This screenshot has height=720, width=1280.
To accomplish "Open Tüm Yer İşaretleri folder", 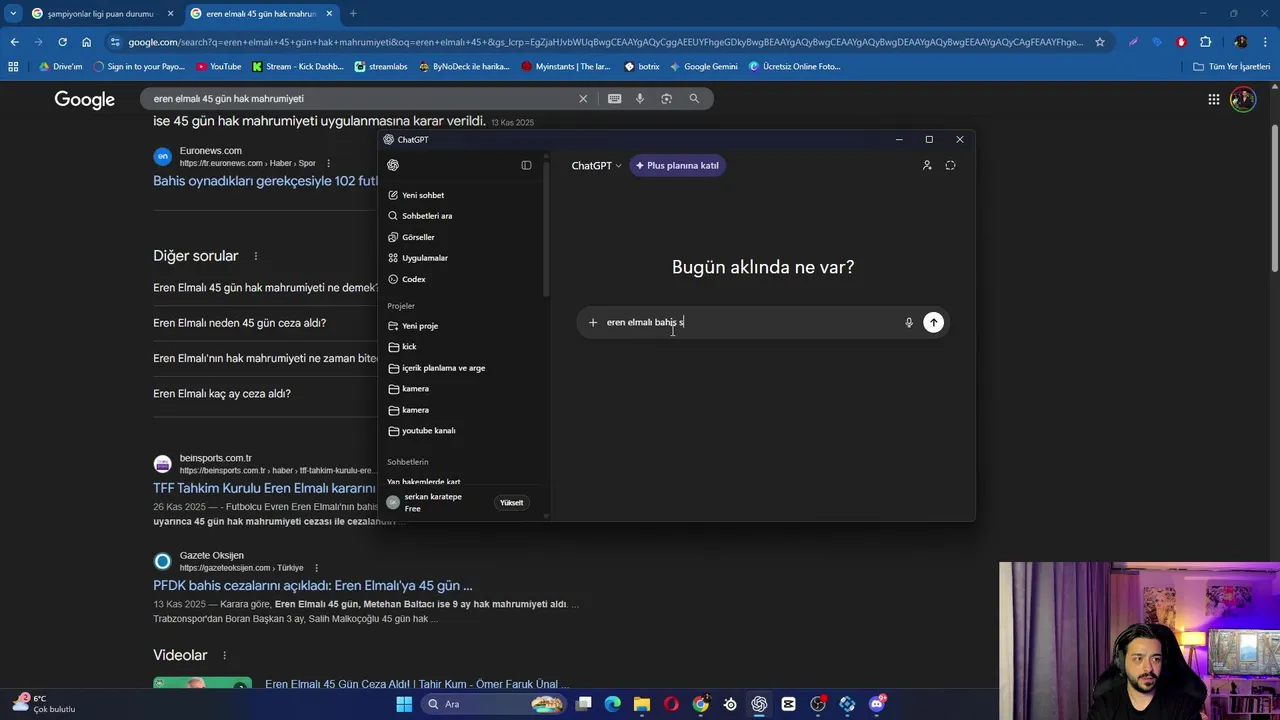I will (1231, 67).
